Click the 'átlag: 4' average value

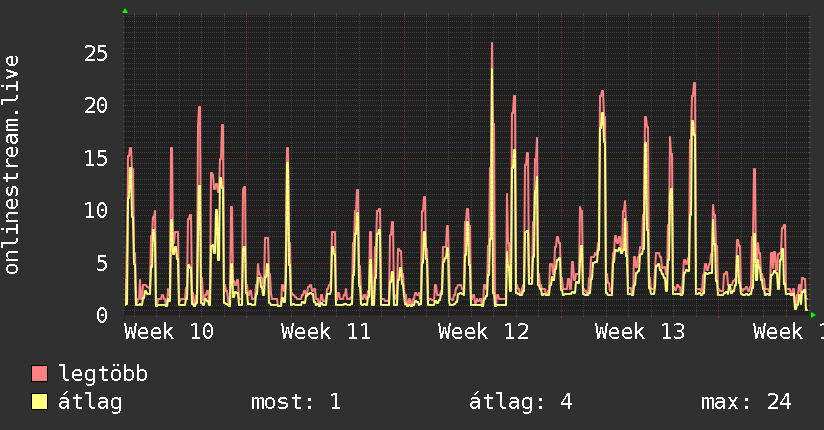pyautogui.click(x=520, y=402)
